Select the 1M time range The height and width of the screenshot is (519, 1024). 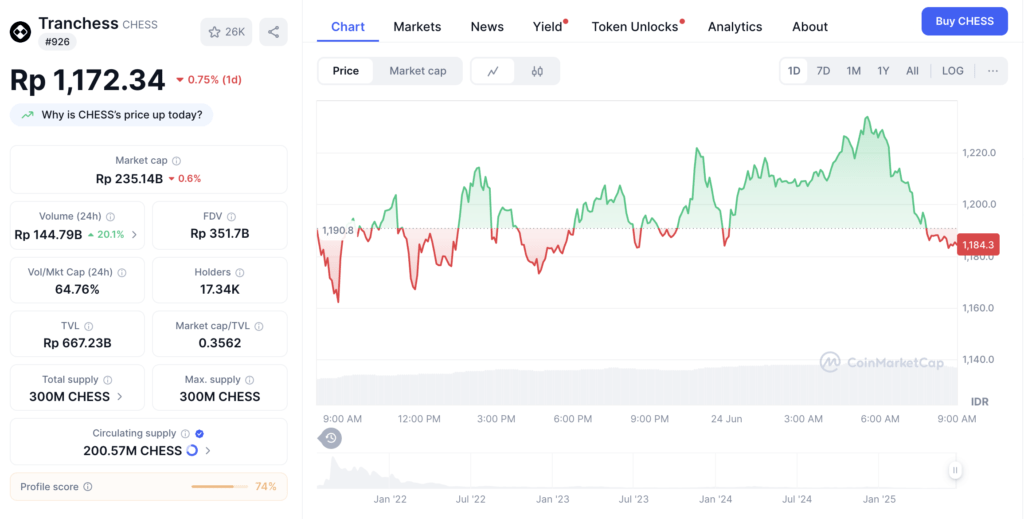point(854,71)
